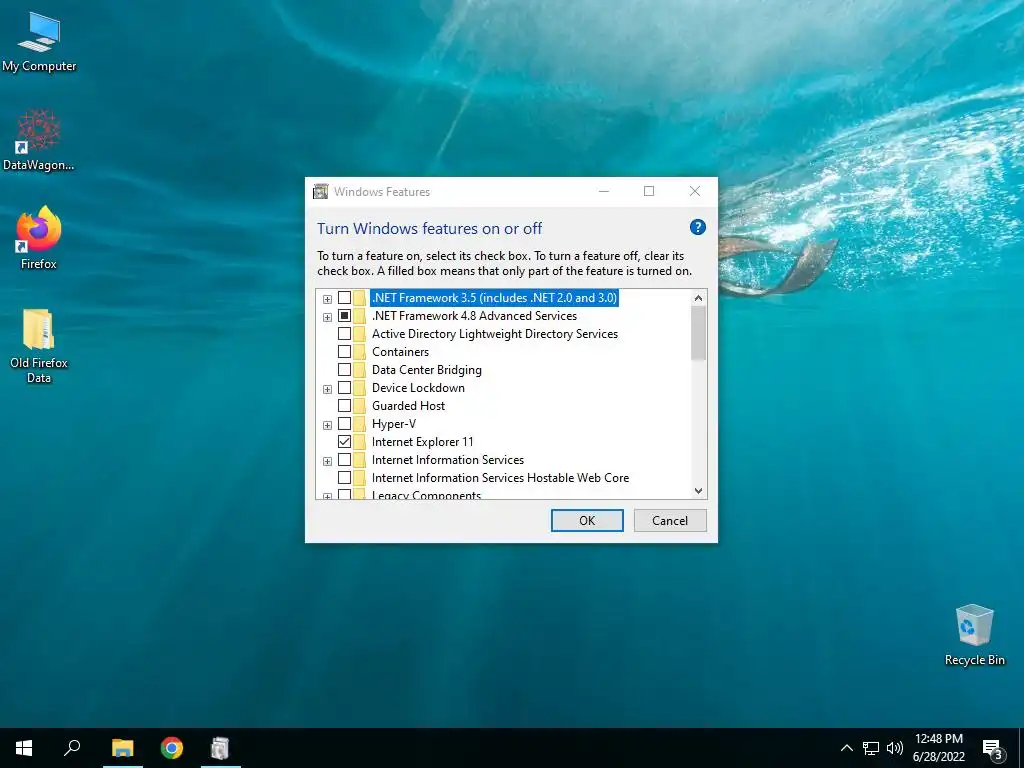Check the Internet Information Services box
Viewport: 1024px width, 768px height.
pos(344,460)
